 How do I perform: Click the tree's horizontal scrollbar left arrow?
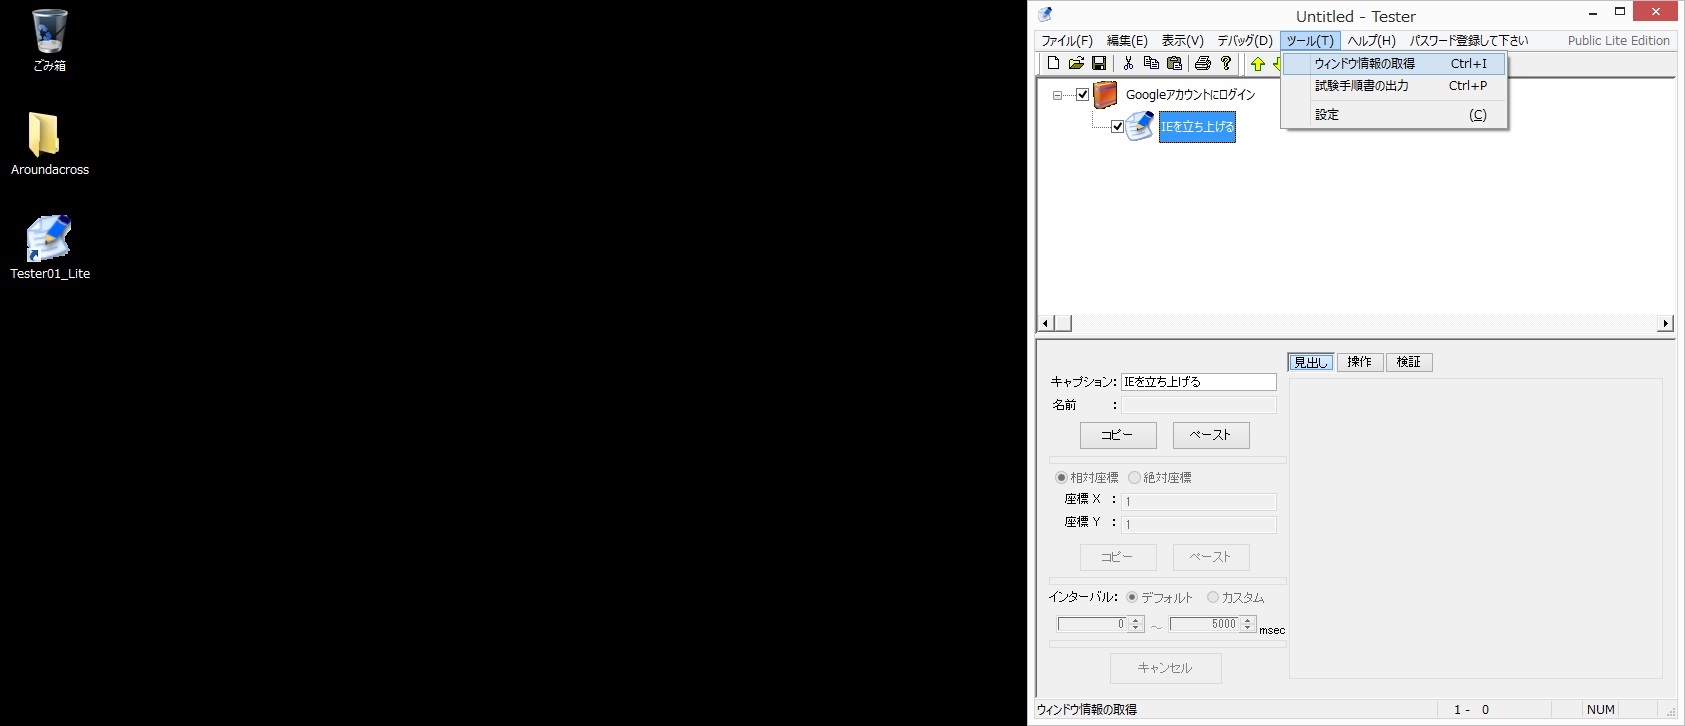click(1046, 323)
